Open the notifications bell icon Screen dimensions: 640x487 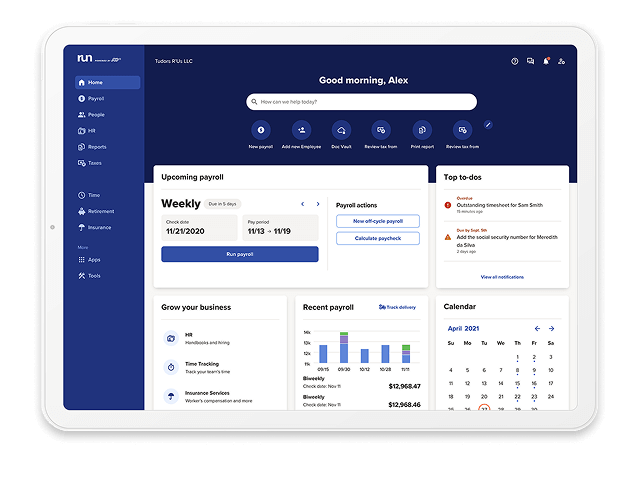click(546, 61)
